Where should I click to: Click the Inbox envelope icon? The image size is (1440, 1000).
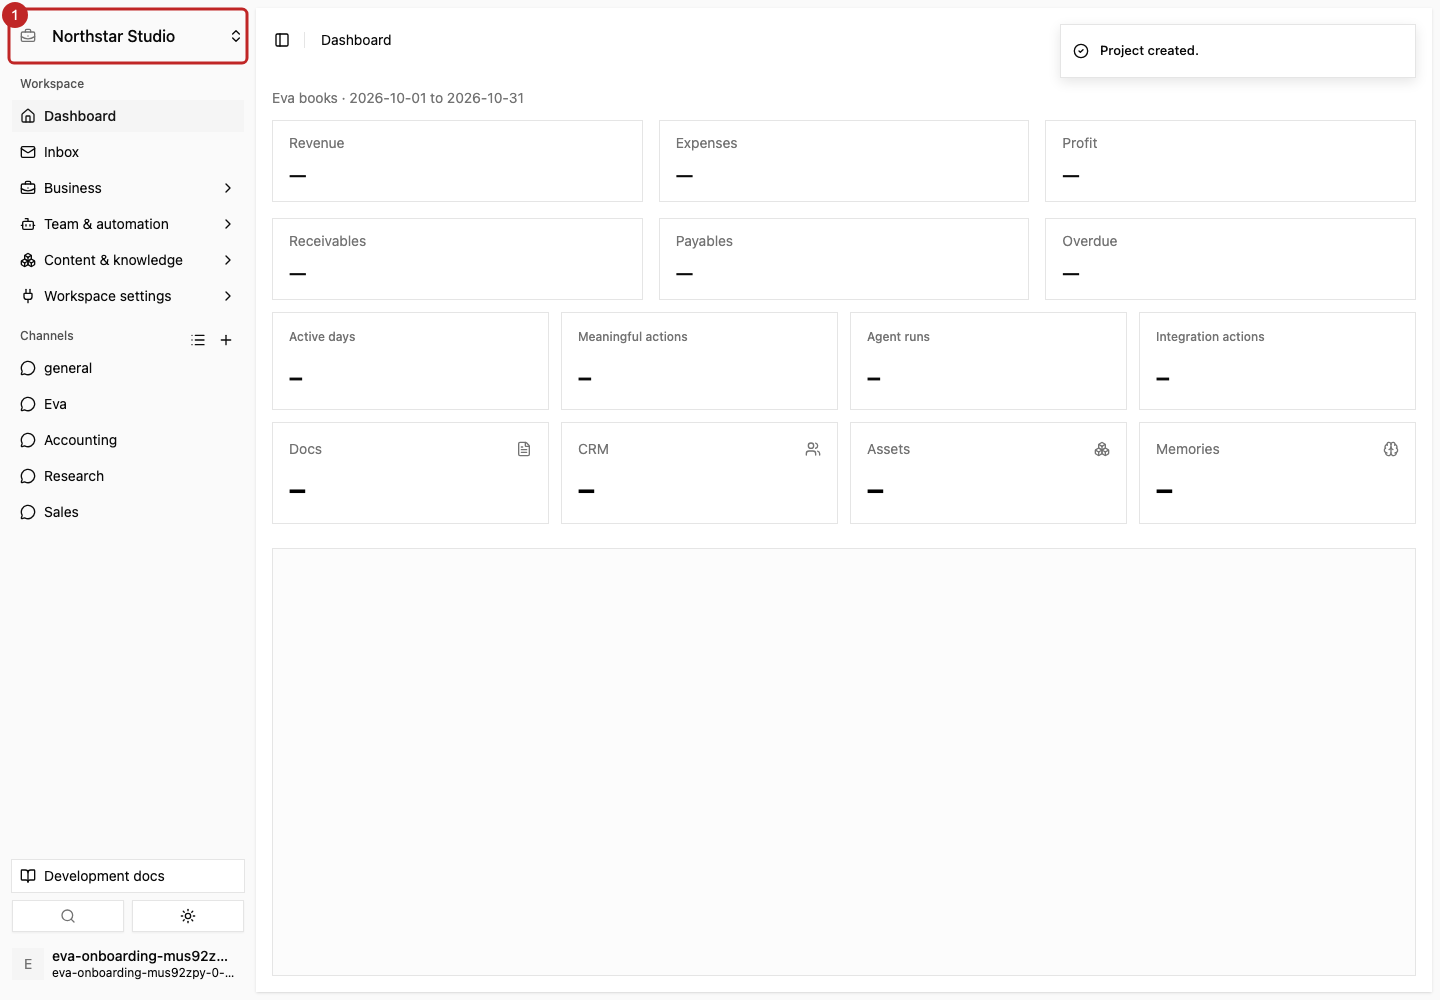click(28, 152)
